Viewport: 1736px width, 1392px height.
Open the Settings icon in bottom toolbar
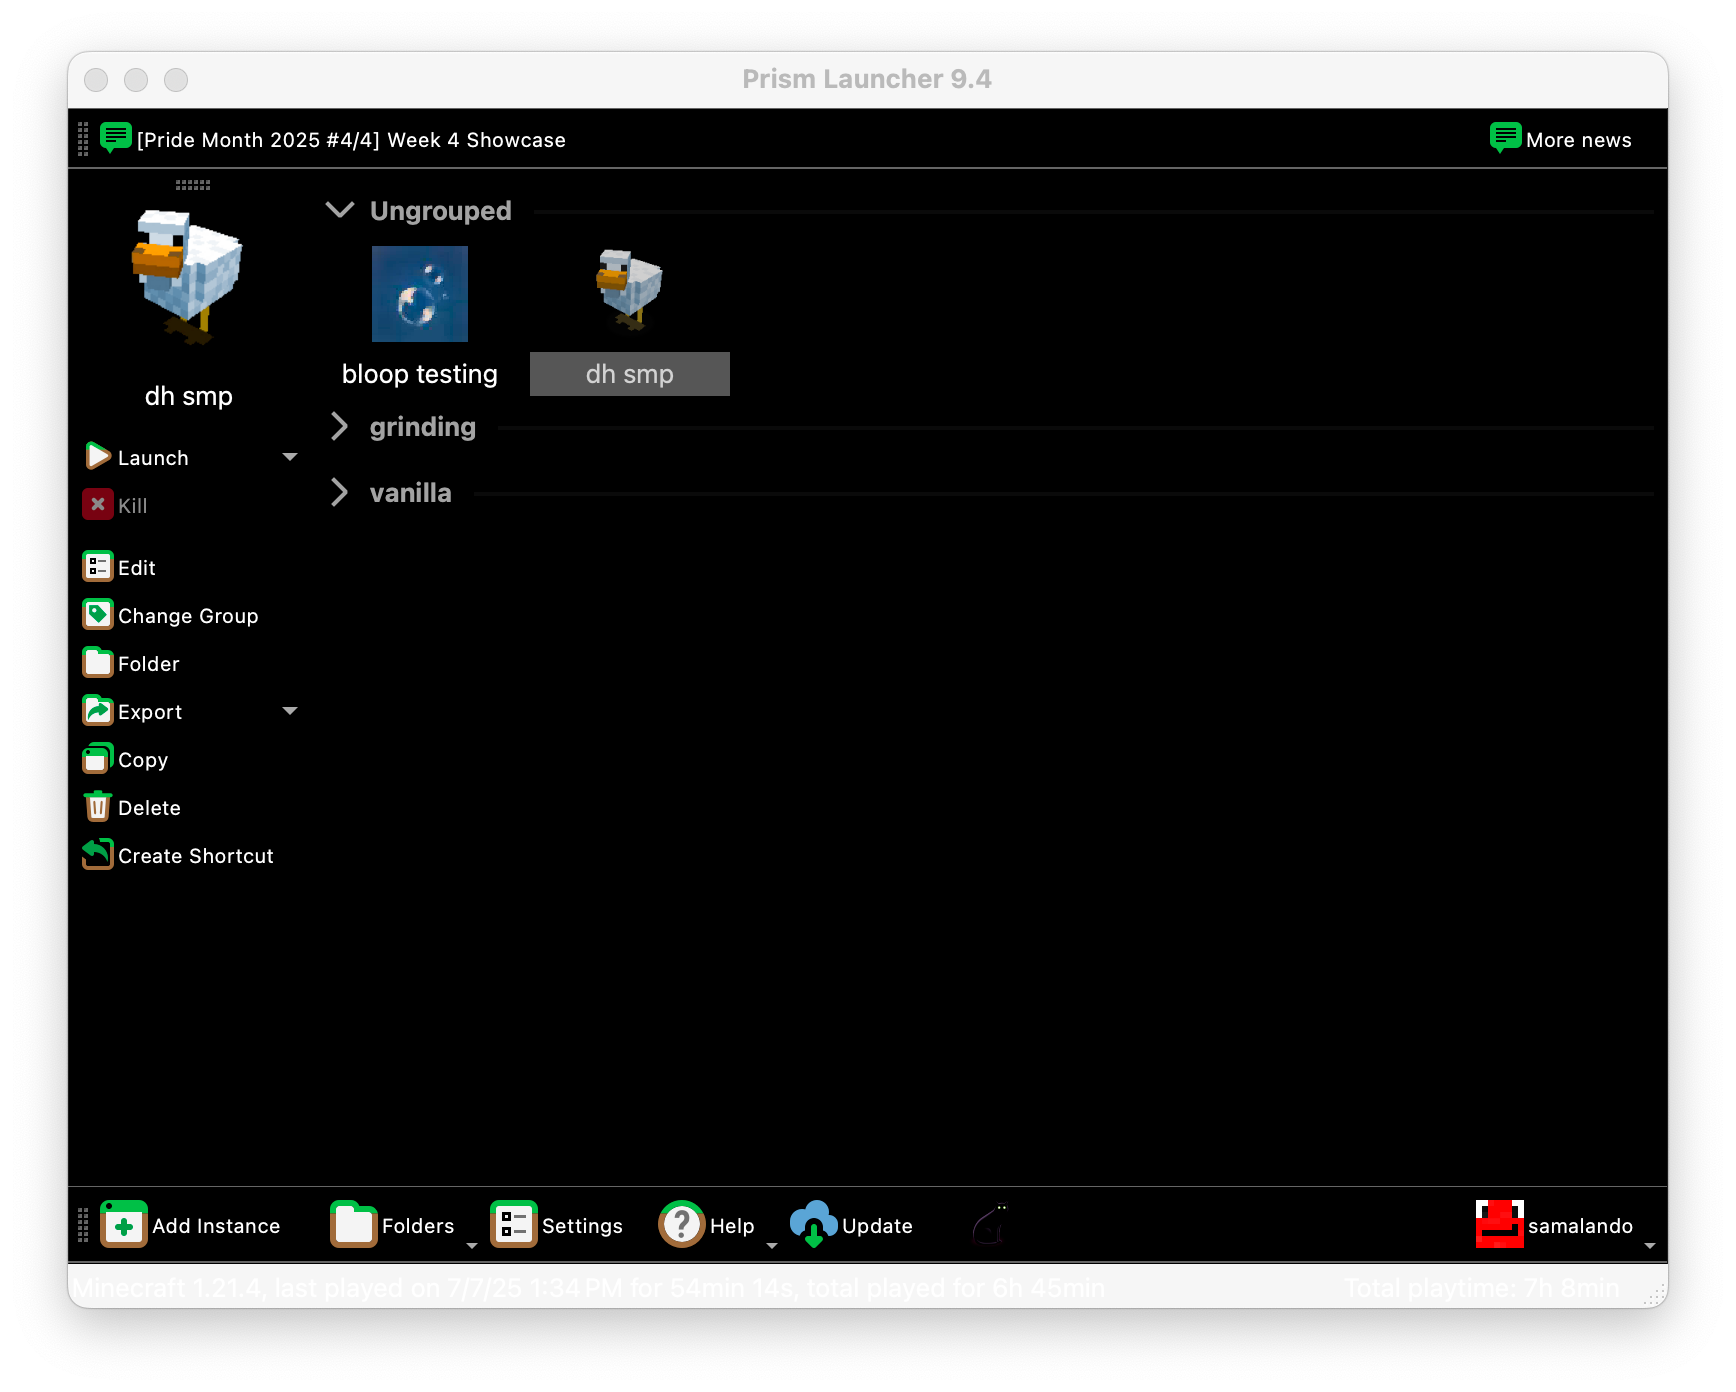(x=514, y=1224)
